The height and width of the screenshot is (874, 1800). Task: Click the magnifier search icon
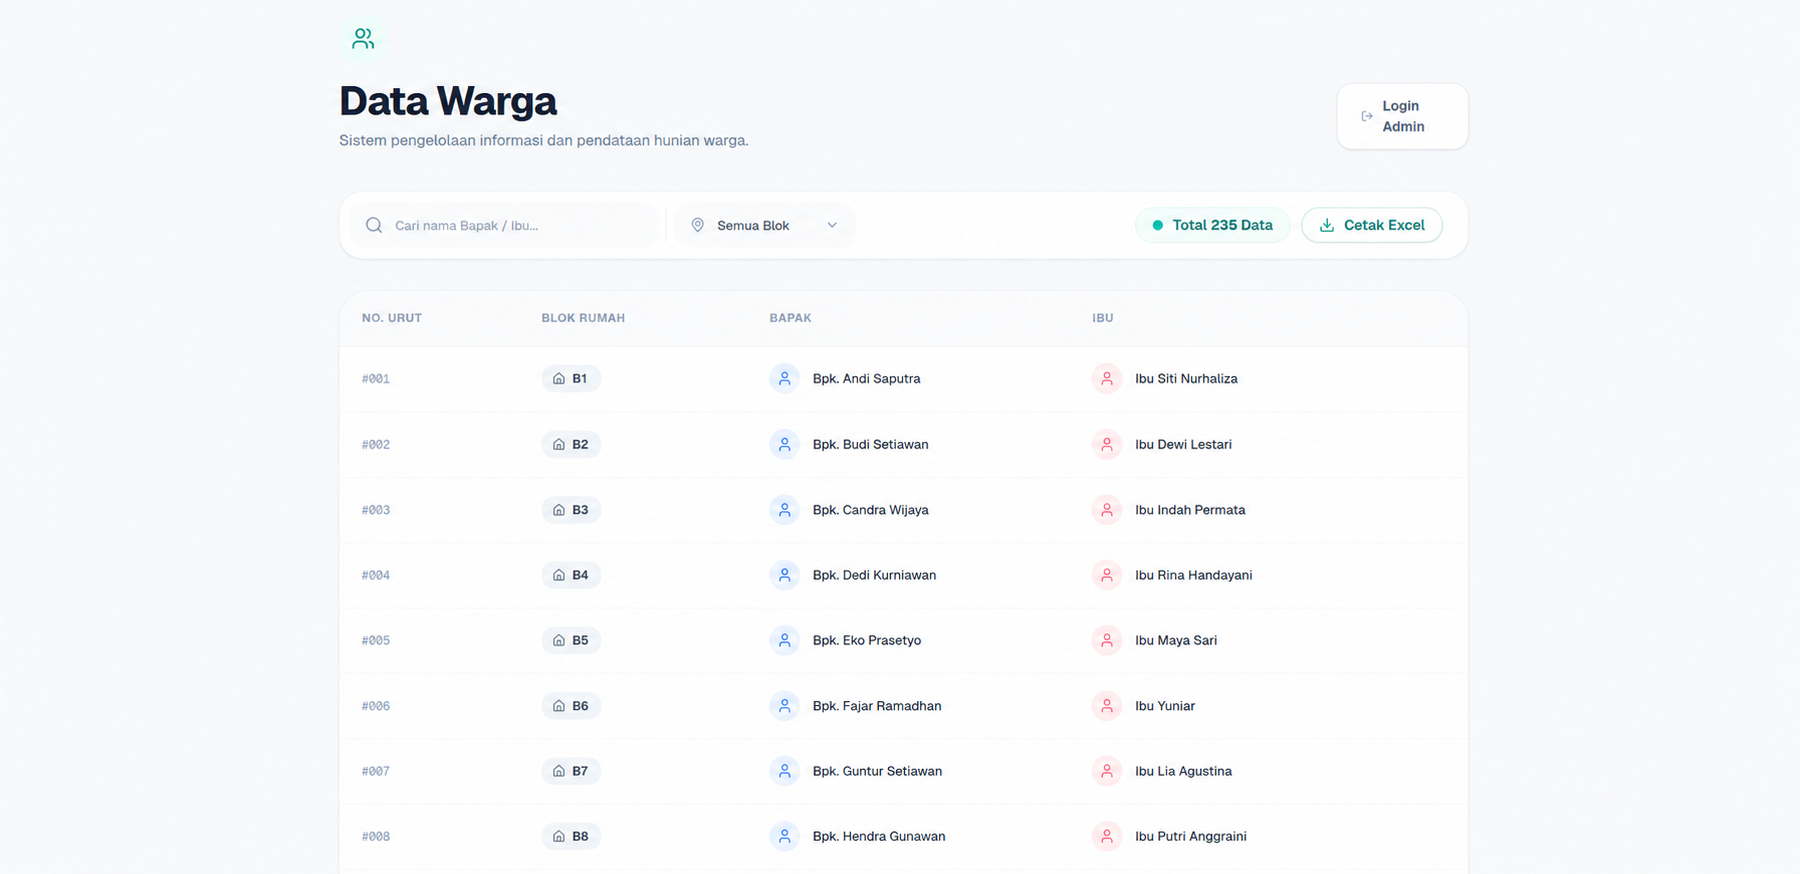coord(374,225)
